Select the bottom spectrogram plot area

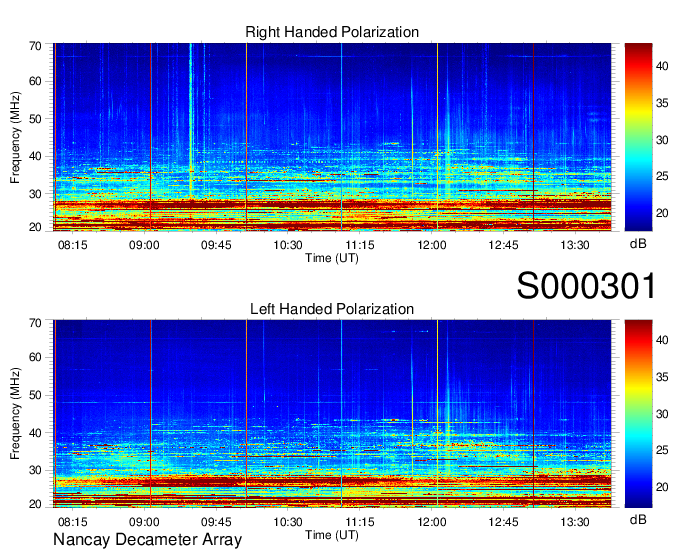pyautogui.click(x=332, y=414)
